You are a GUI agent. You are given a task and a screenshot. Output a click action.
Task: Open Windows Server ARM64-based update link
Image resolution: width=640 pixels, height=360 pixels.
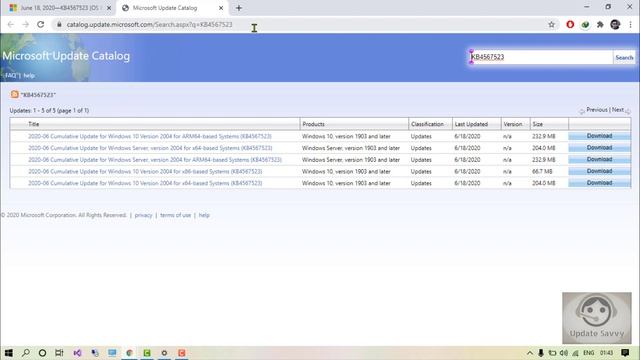(155, 160)
